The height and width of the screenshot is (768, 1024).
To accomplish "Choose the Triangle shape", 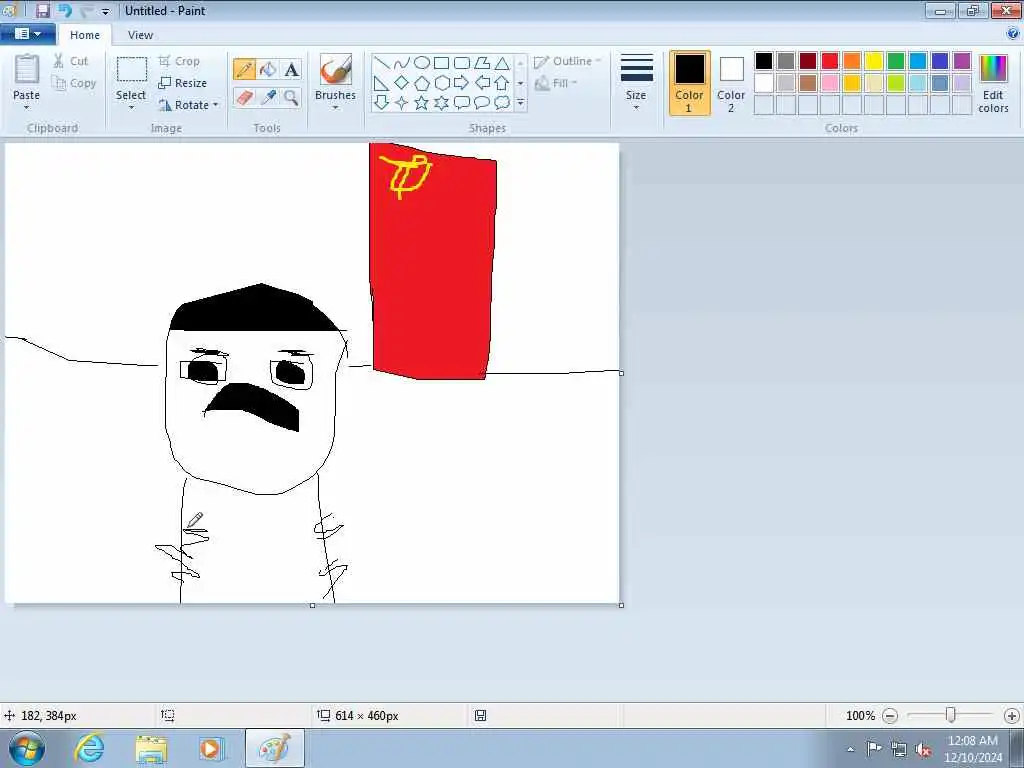I will click(x=502, y=63).
